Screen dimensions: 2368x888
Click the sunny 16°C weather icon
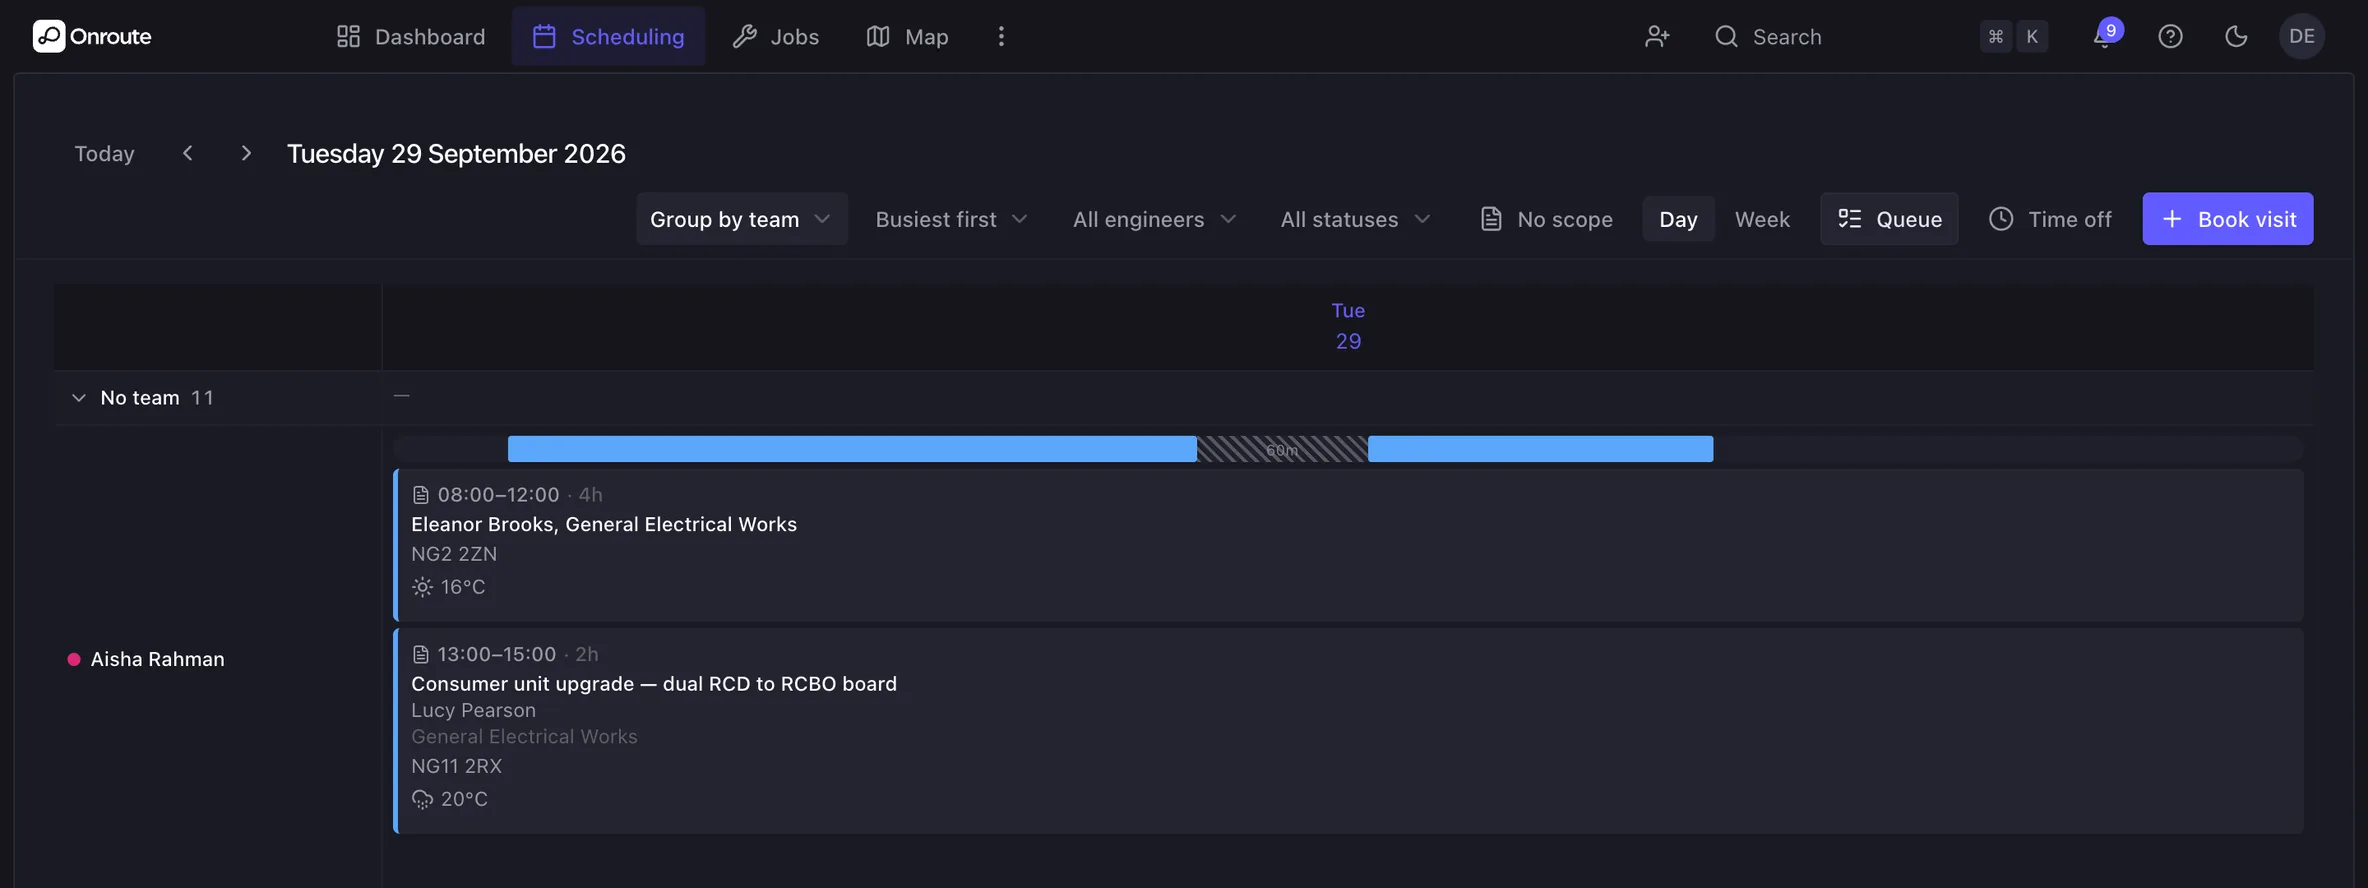pos(423,587)
